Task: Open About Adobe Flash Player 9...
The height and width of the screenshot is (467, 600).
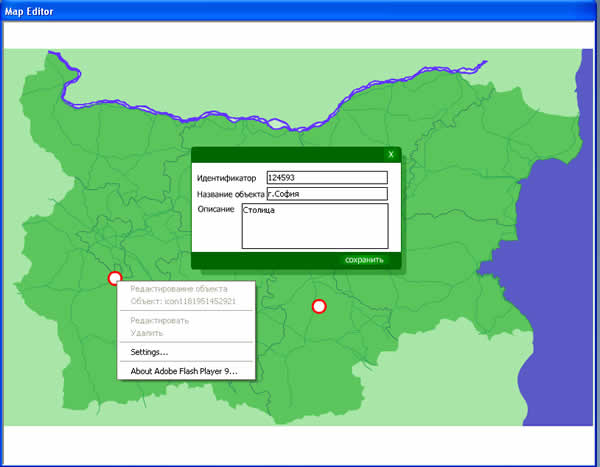Action: coord(185,371)
